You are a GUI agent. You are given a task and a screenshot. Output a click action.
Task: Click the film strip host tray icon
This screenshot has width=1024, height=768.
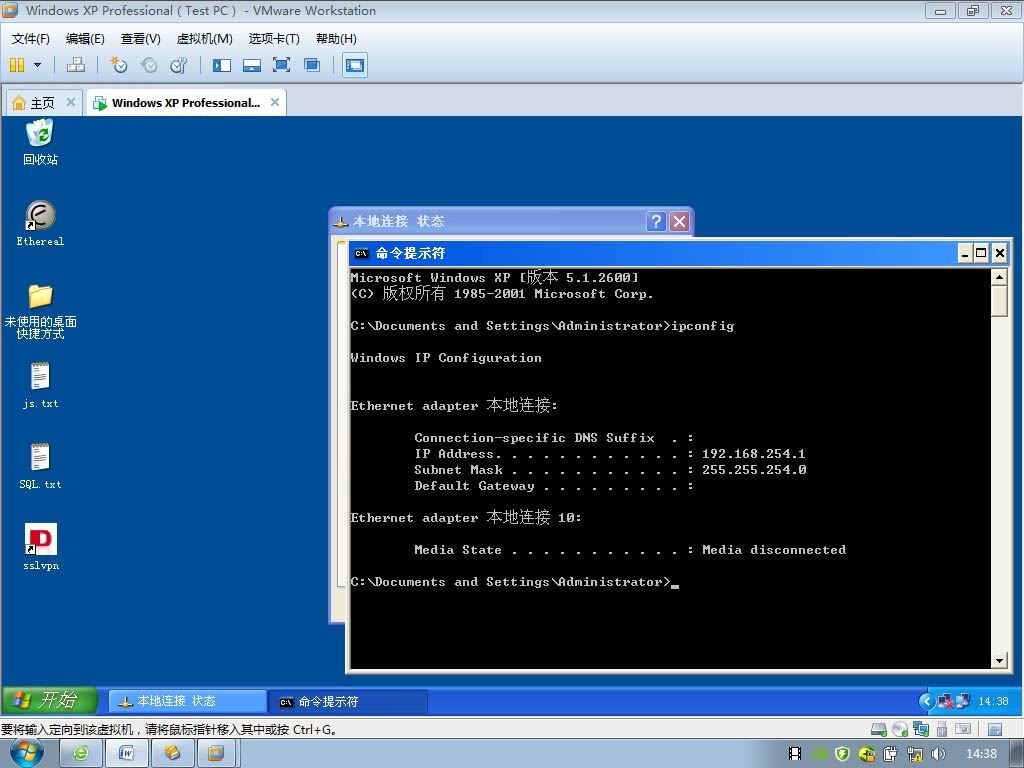[795, 754]
